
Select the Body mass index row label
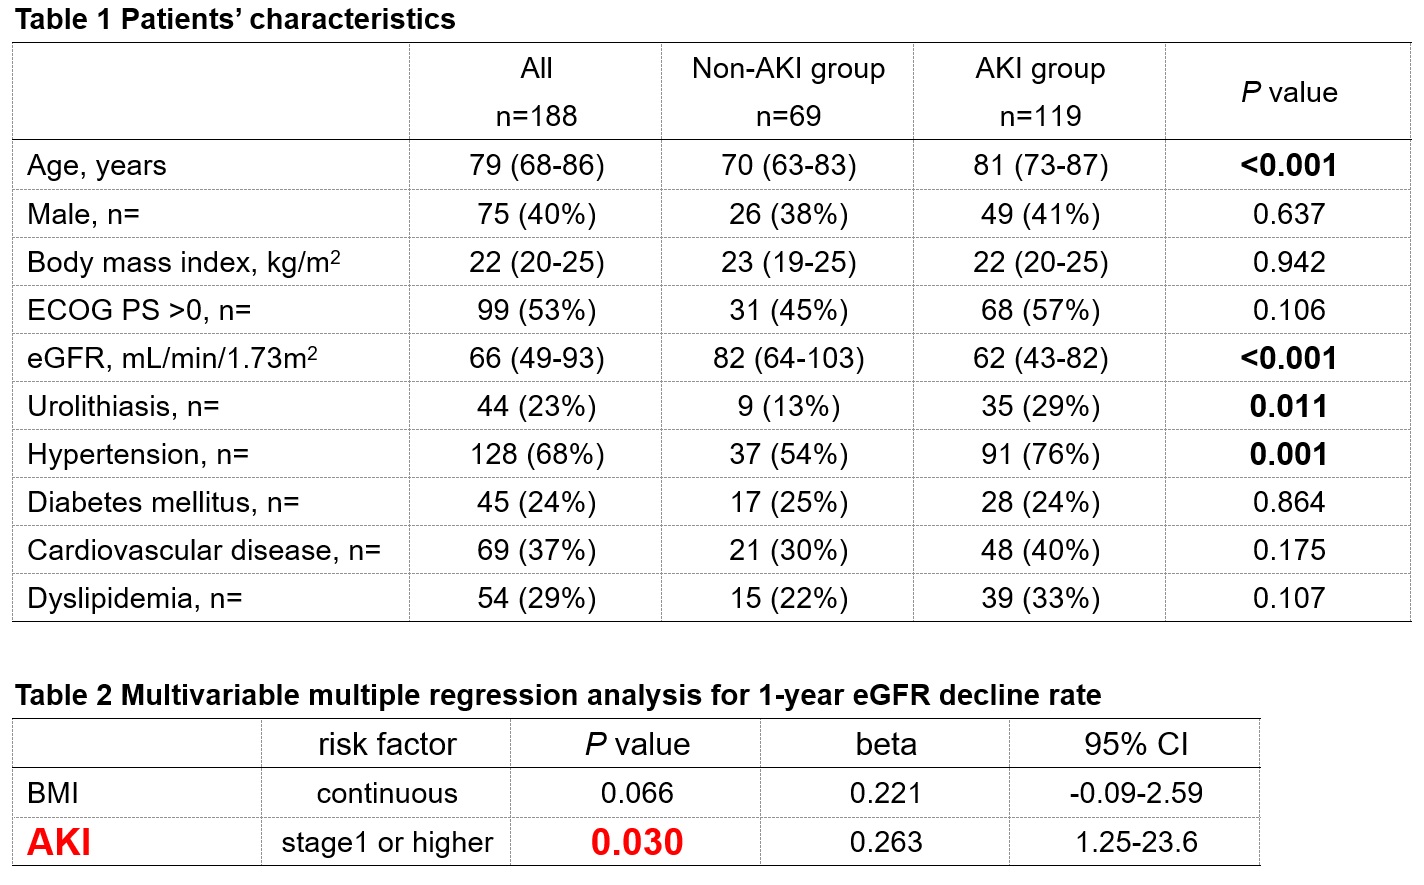pos(184,262)
